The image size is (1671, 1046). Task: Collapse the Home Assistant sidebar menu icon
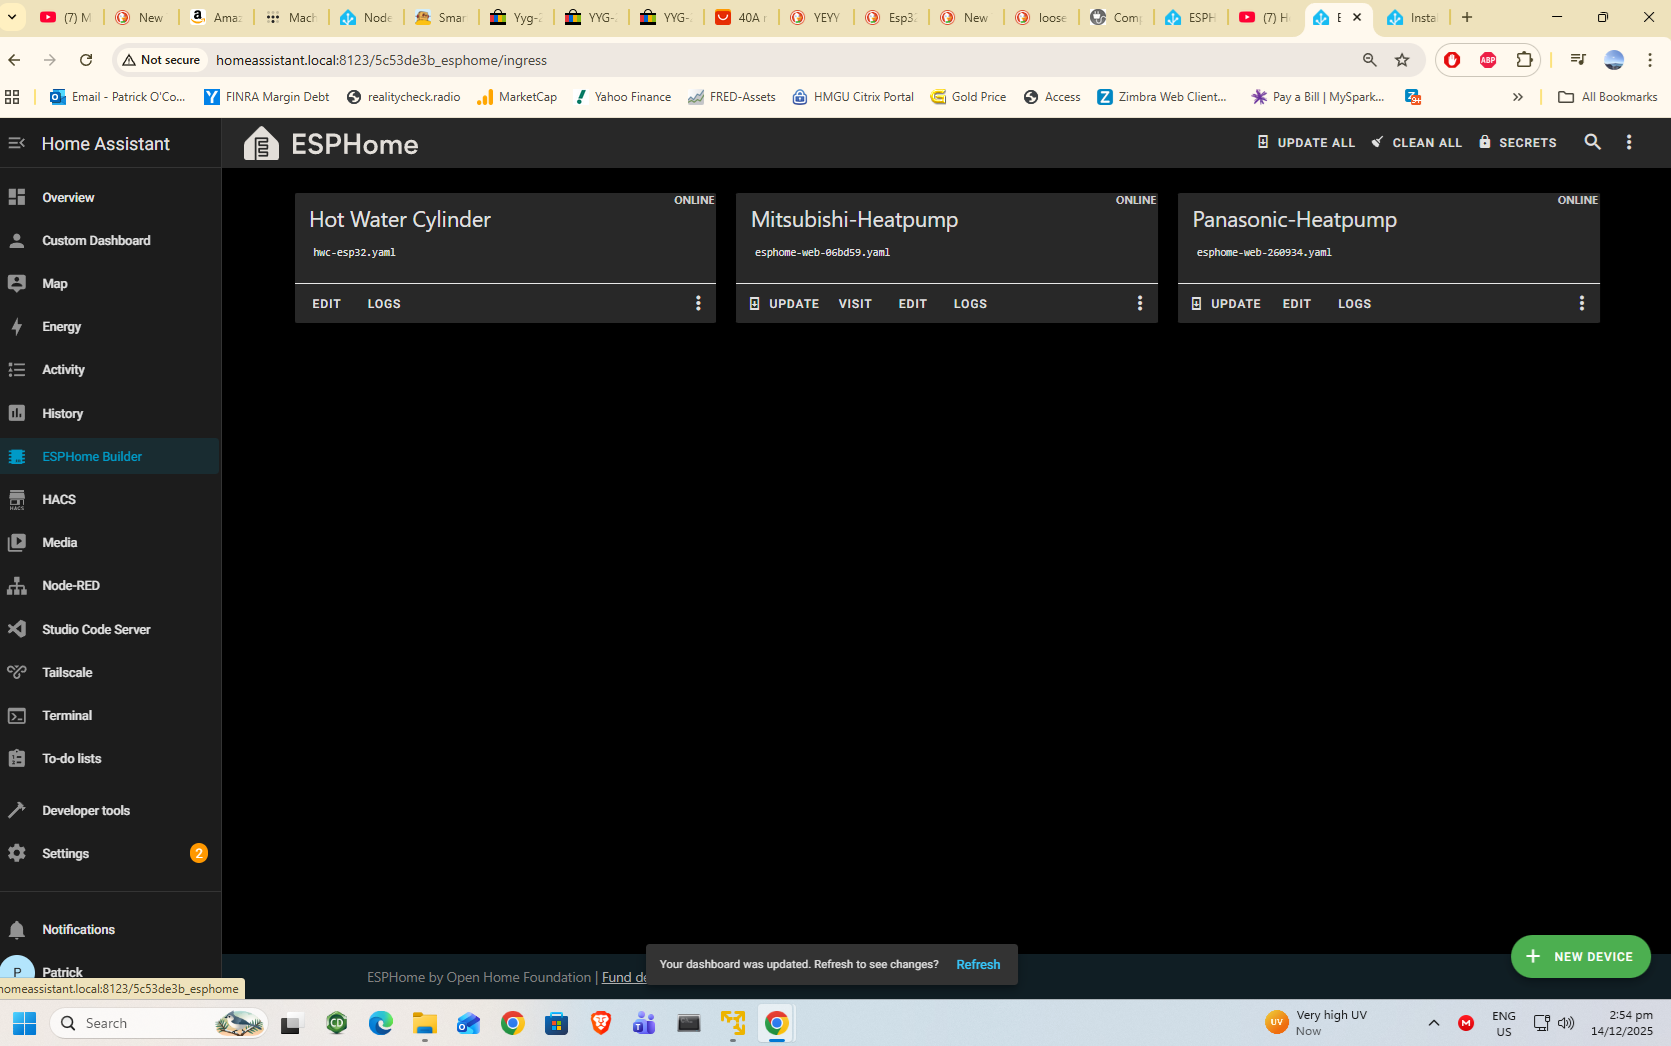17,143
